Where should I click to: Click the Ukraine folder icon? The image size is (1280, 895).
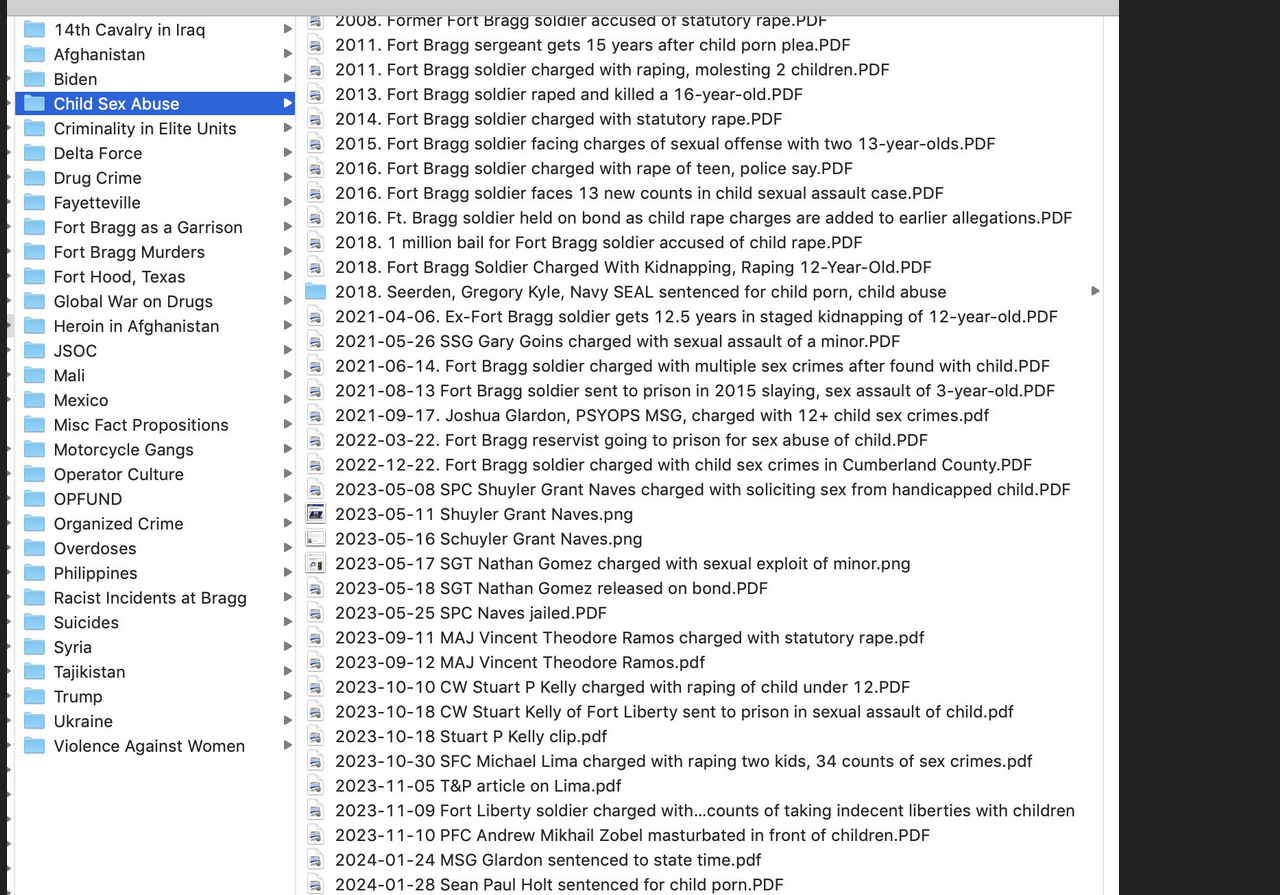(35, 721)
